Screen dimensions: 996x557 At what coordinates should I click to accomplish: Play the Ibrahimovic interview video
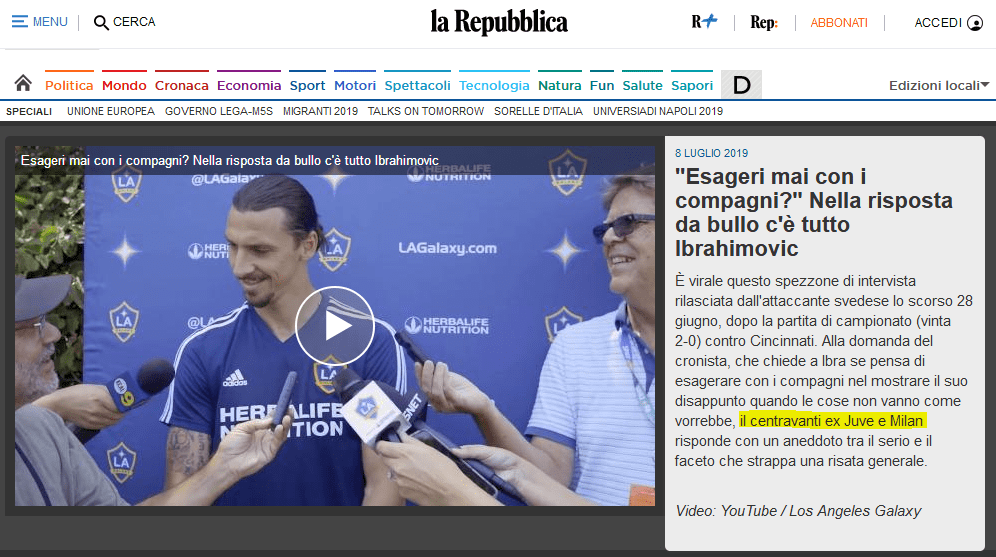click(x=334, y=325)
